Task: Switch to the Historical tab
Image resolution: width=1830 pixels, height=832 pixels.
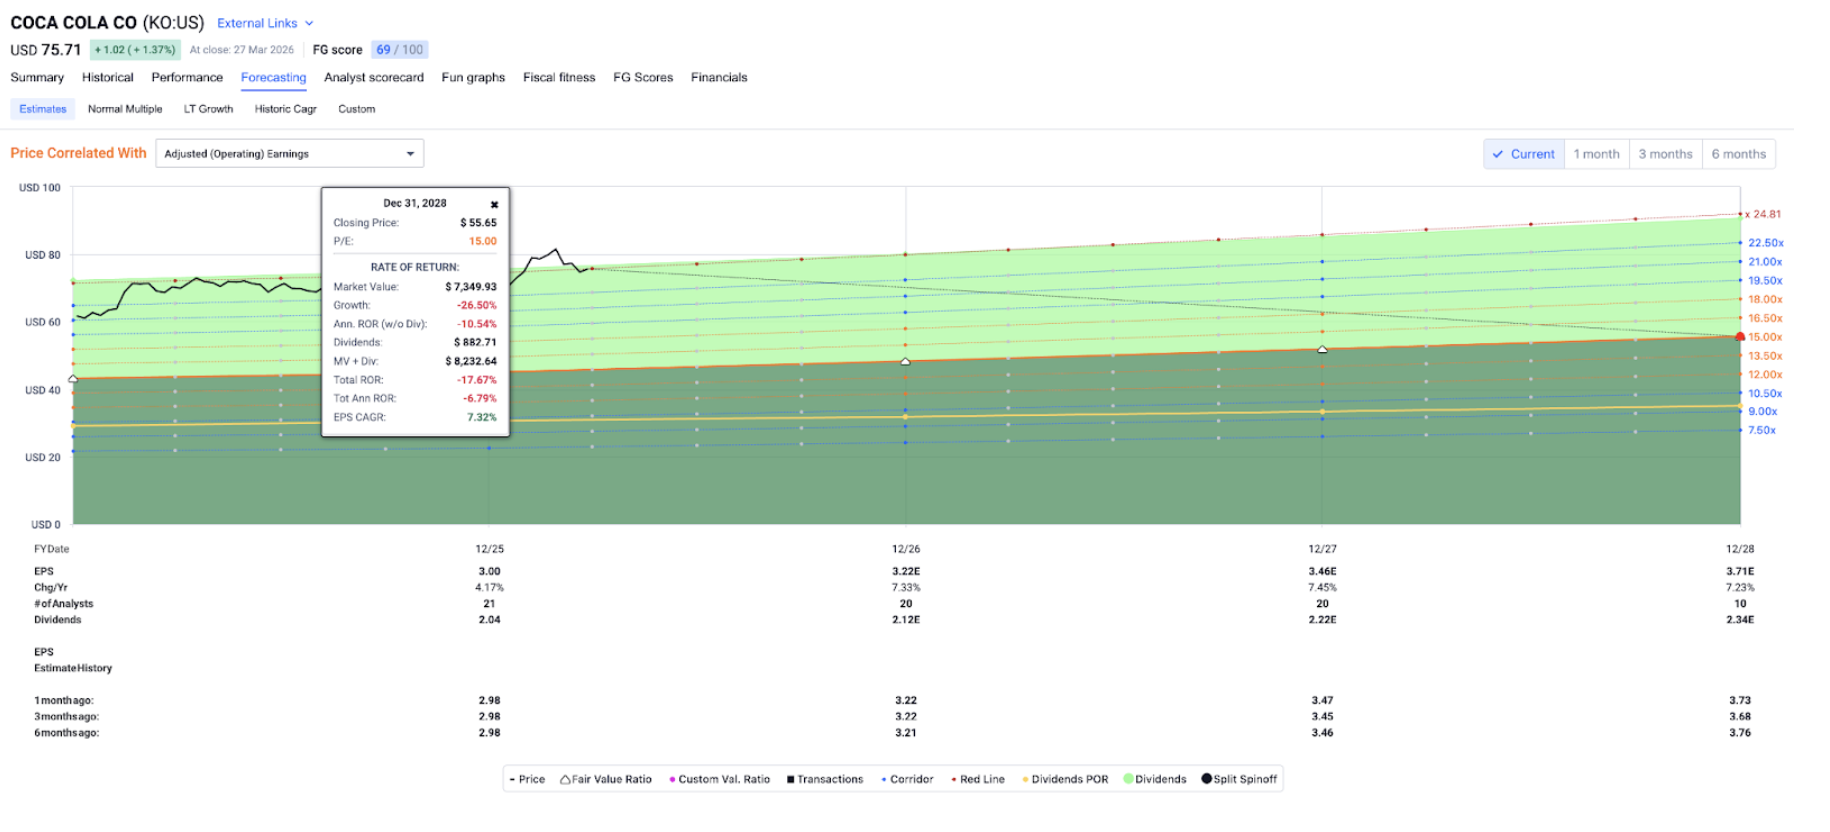Action: click(107, 77)
